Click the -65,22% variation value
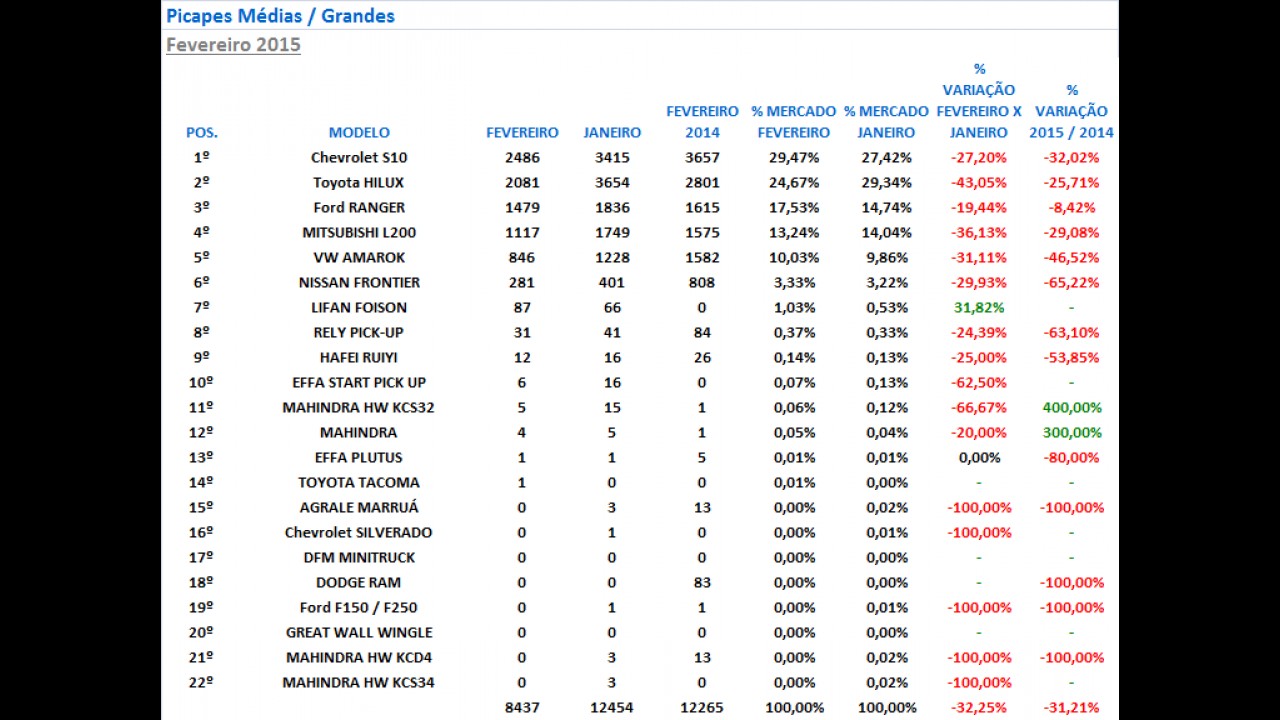This screenshot has height=720, width=1280. [x=1071, y=282]
